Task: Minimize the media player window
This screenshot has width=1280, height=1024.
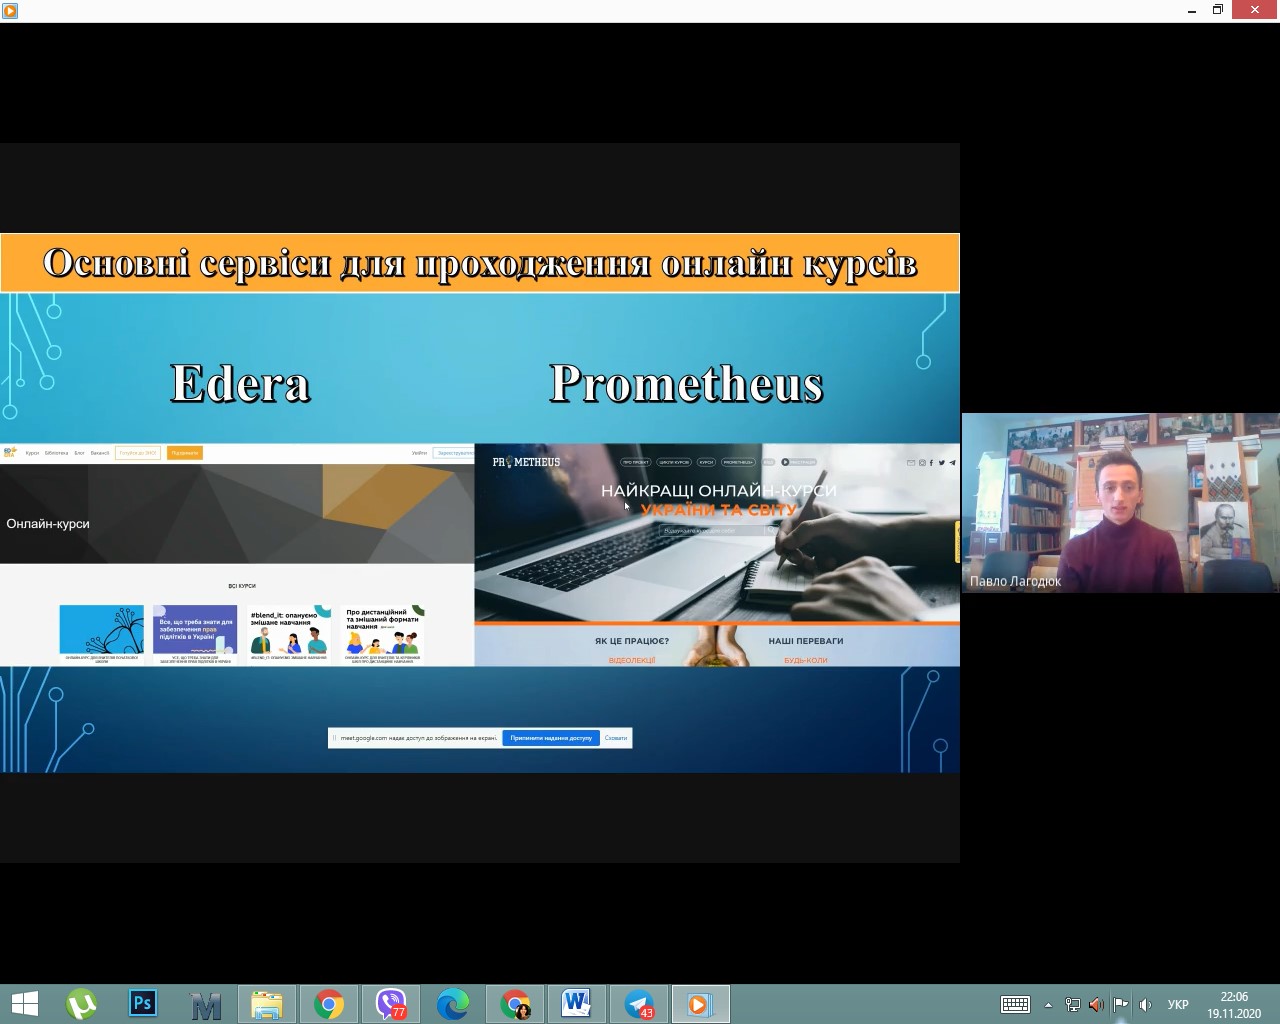Action: pyautogui.click(x=1191, y=11)
